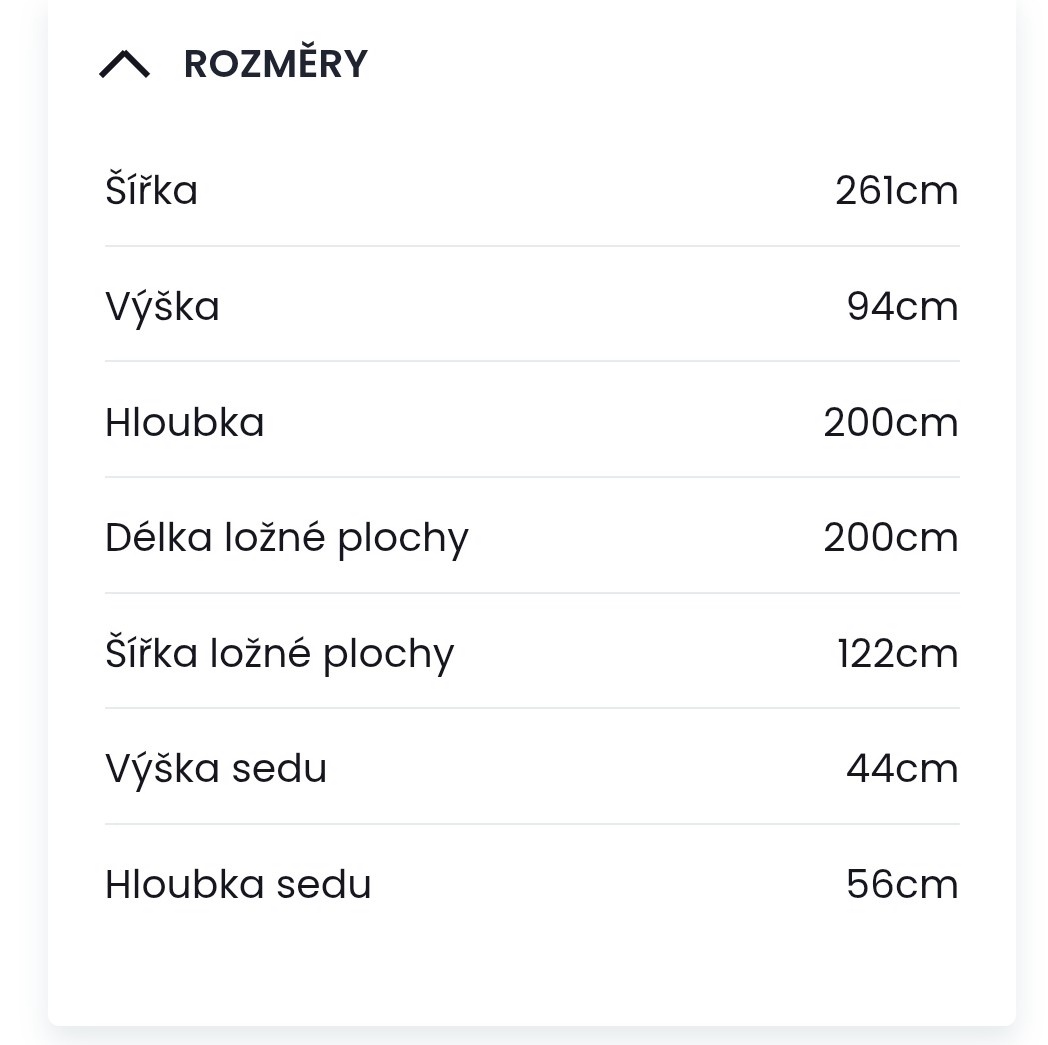Click the Výška sedu table row
The height and width of the screenshot is (1045, 1048).
tap(532, 768)
